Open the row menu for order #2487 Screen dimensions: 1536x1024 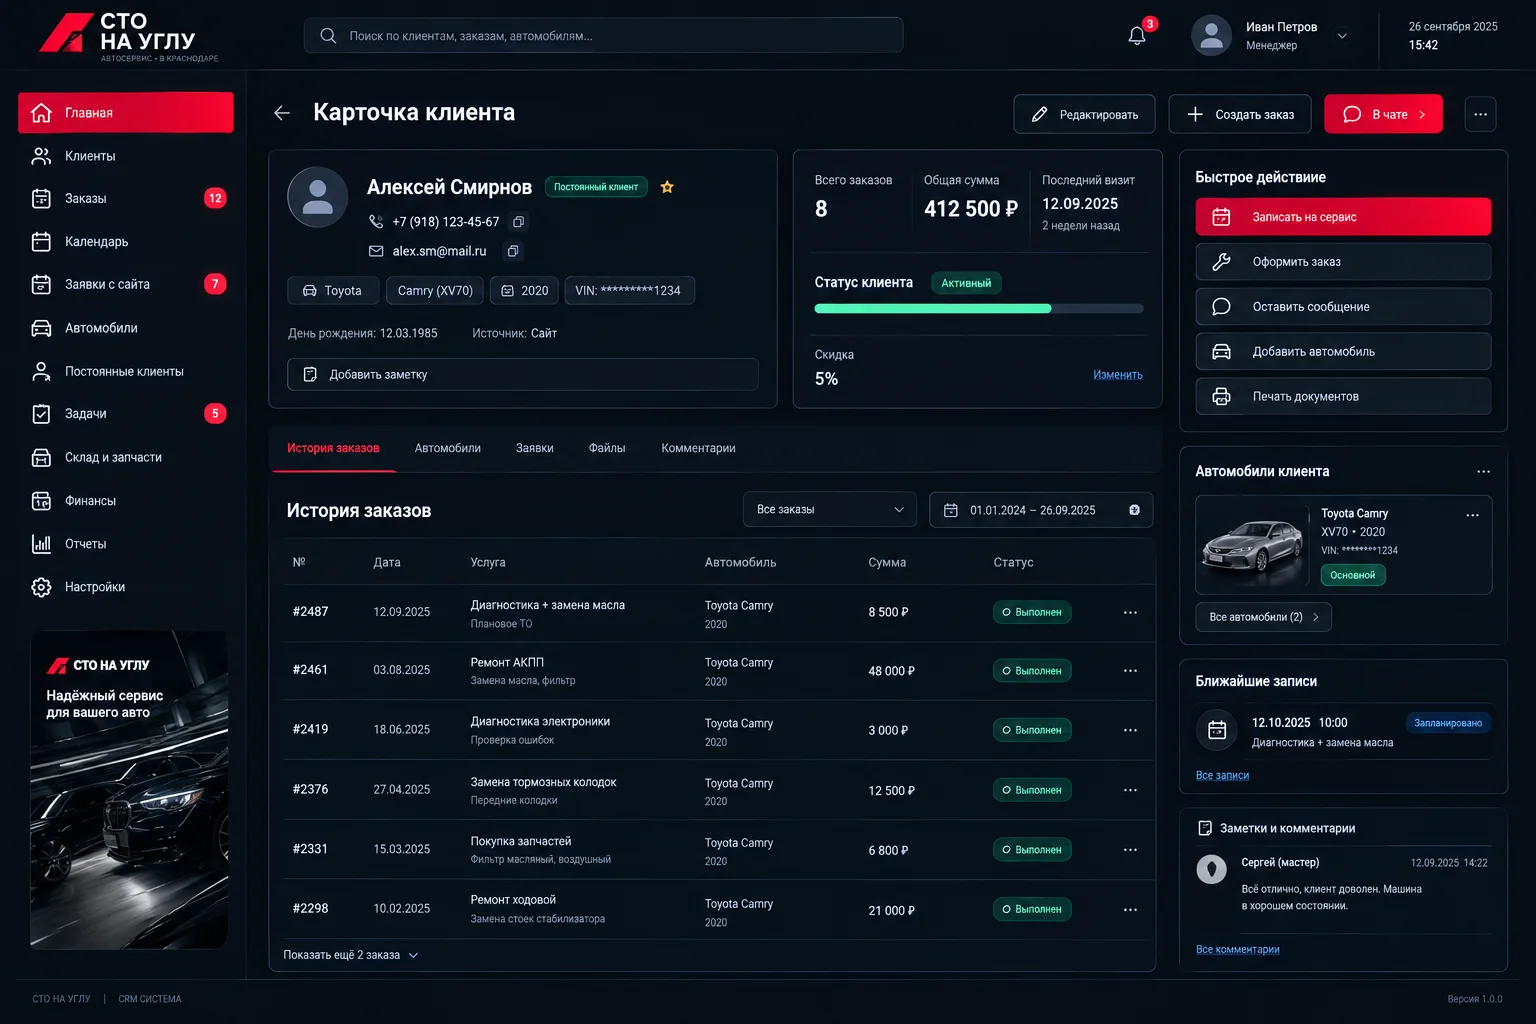pyautogui.click(x=1130, y=612)
